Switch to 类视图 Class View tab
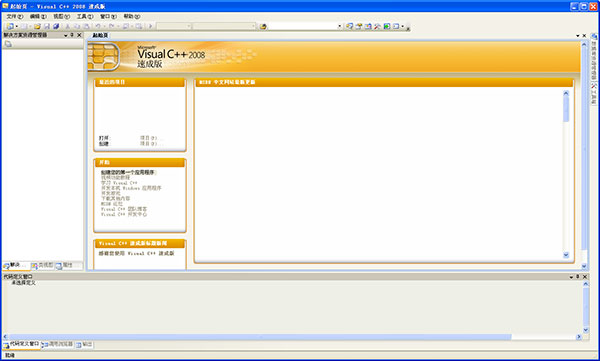Image resolution: width=600 pixels, height=361 pixels. click(x=42, y=265)
